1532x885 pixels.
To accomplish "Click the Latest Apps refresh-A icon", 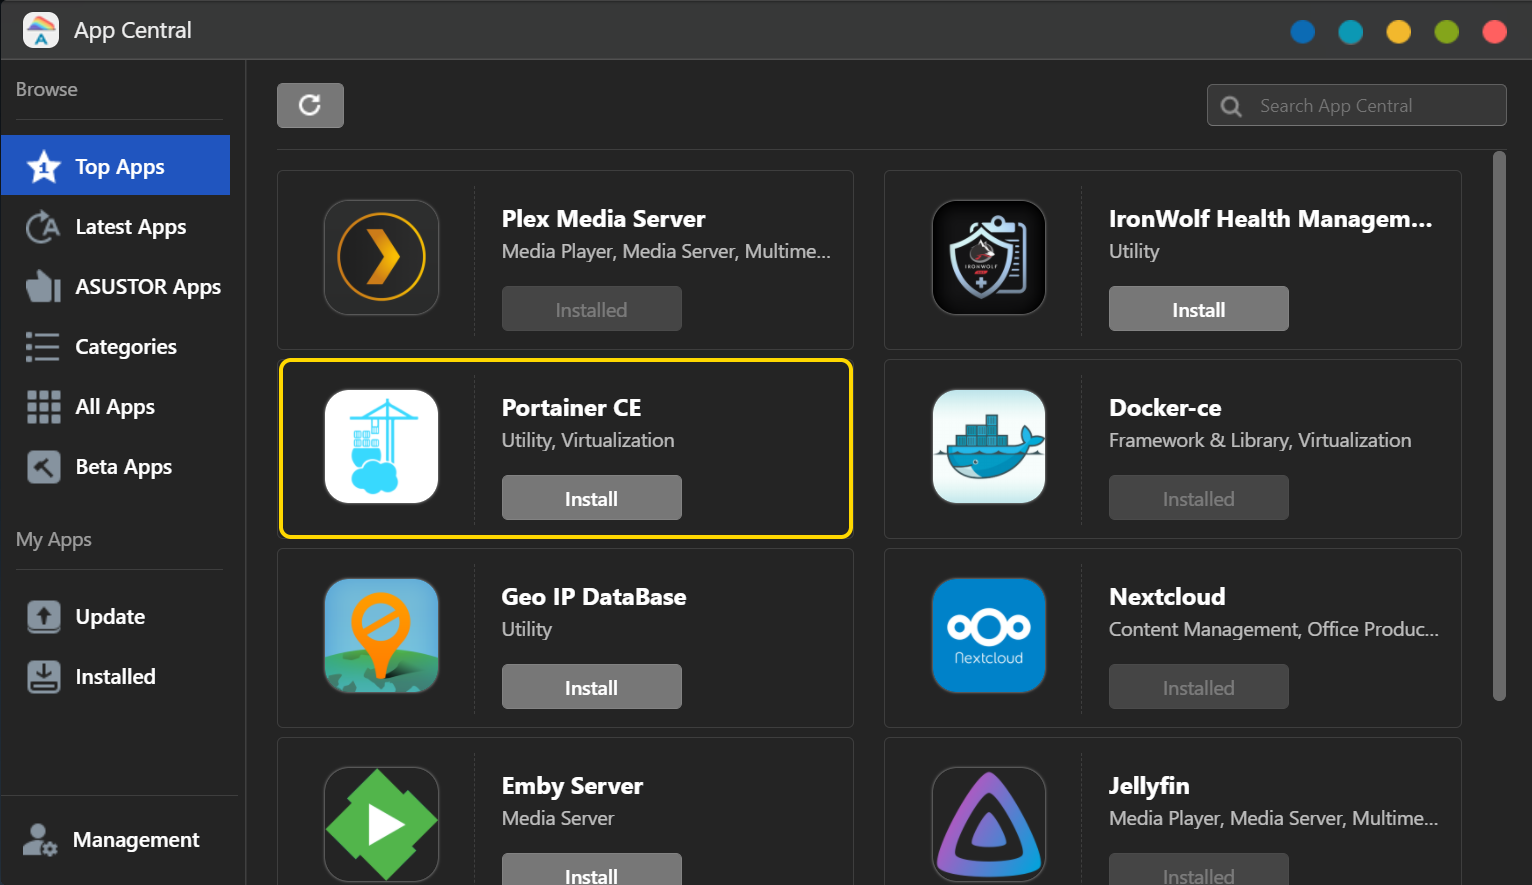I will (43, 227).
